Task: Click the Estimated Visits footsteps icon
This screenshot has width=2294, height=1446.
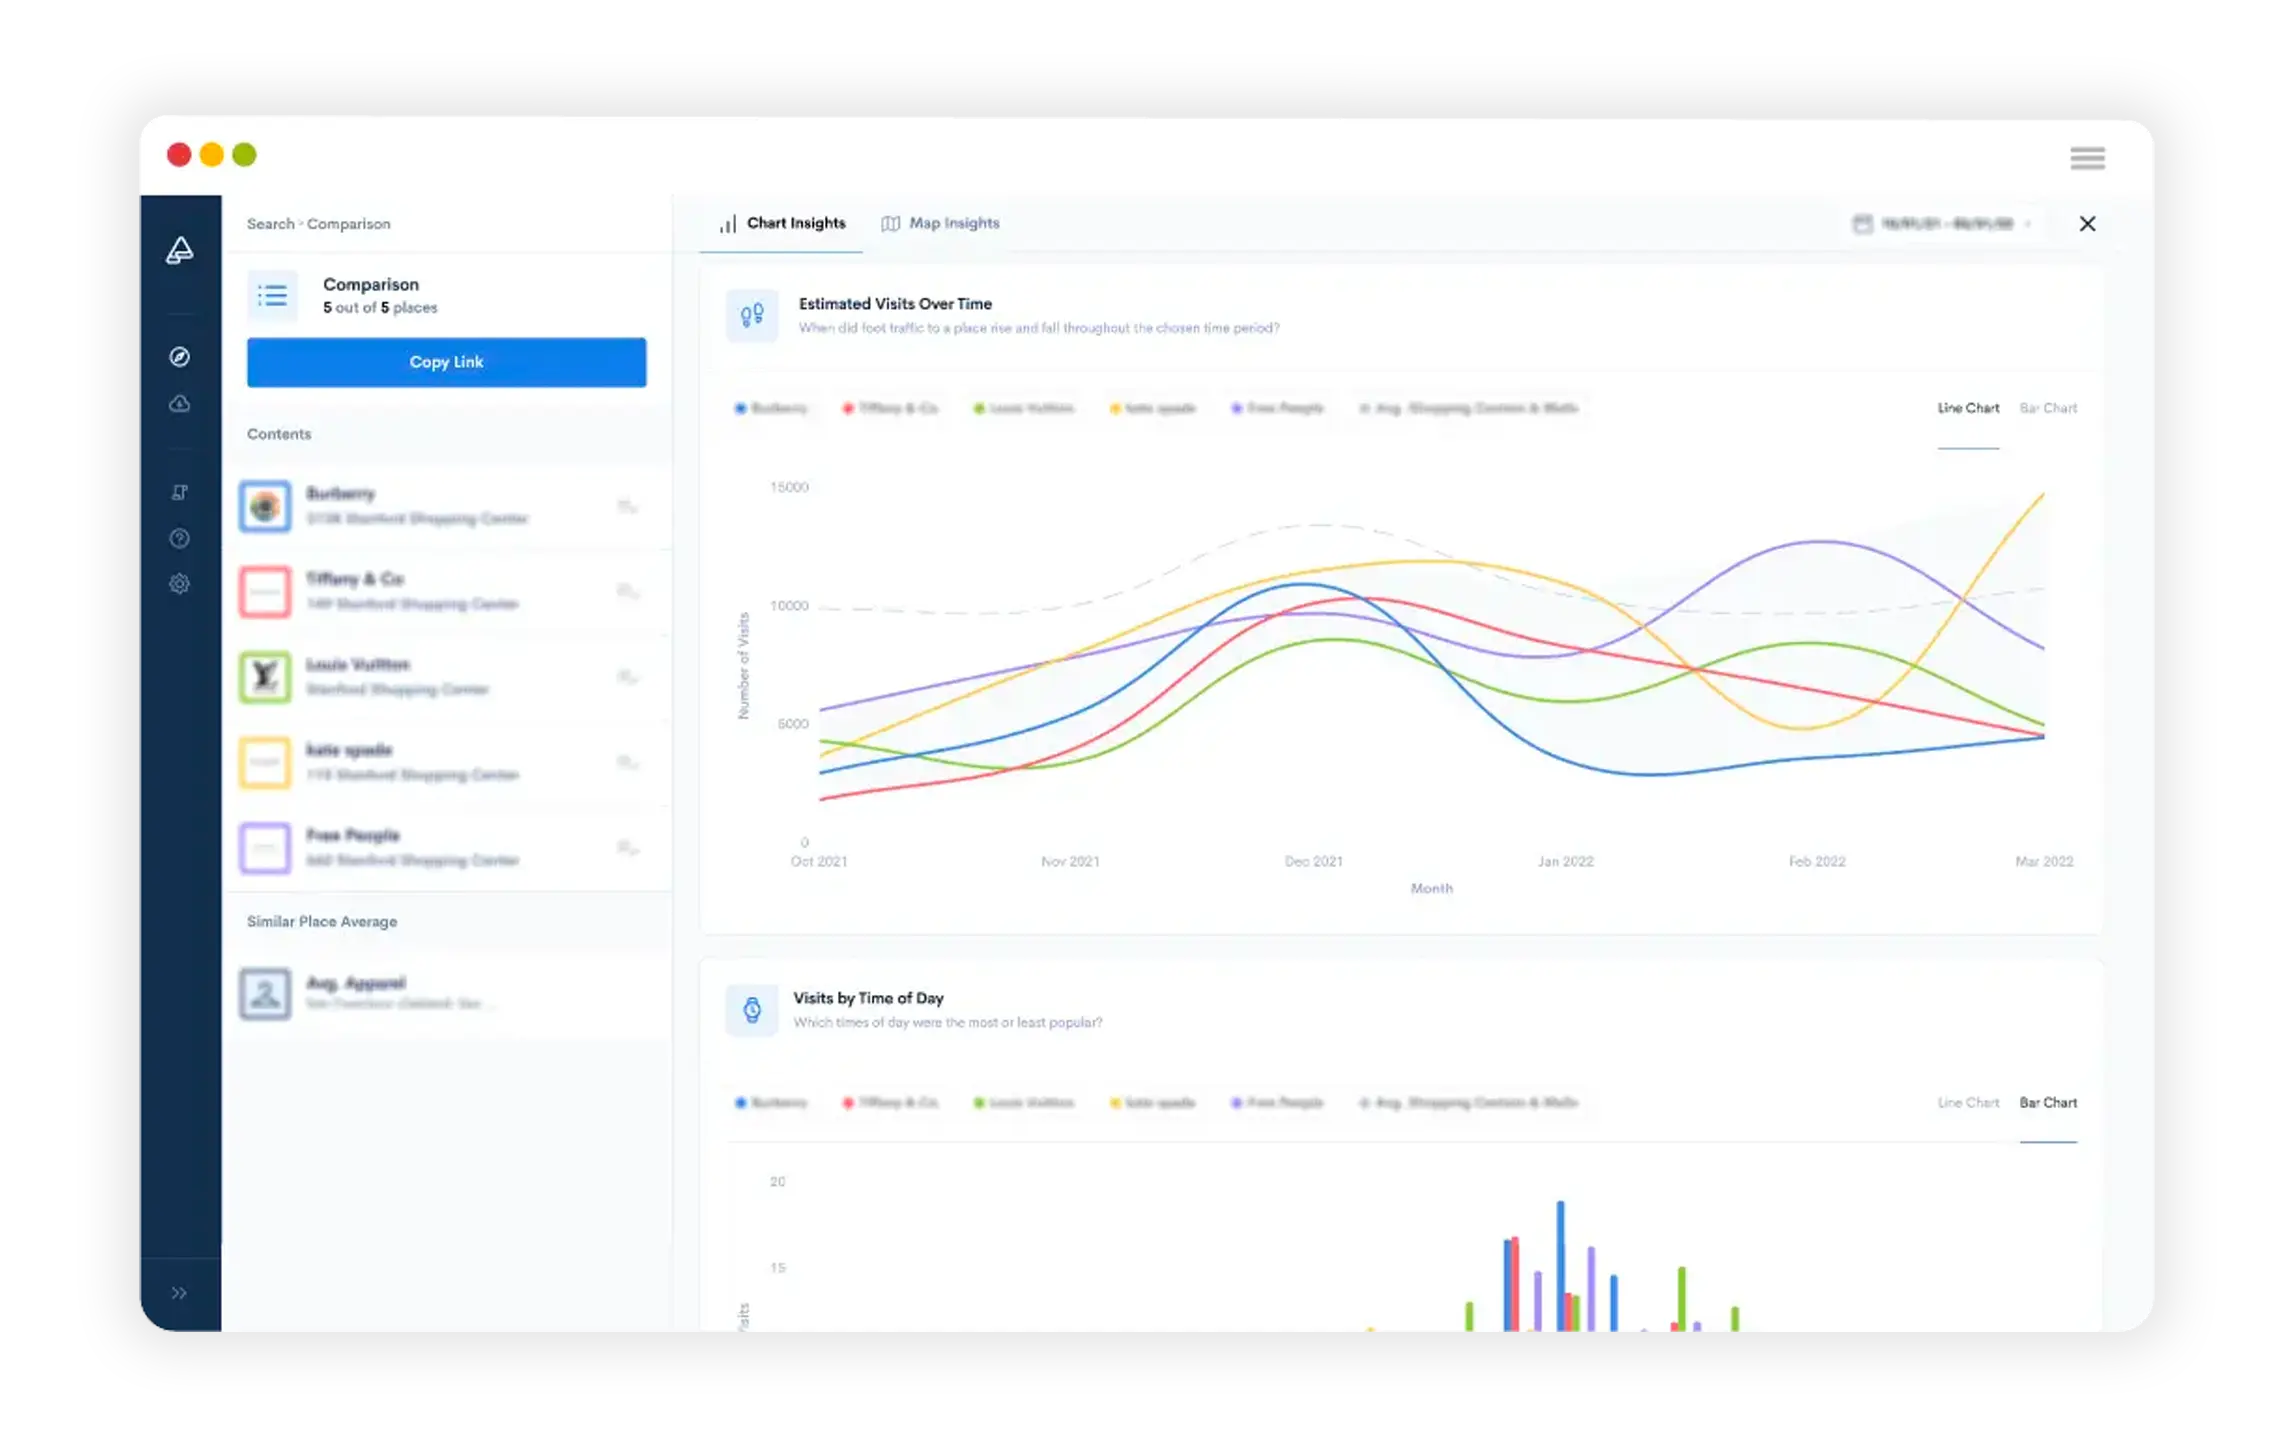Action: point(752,316)
